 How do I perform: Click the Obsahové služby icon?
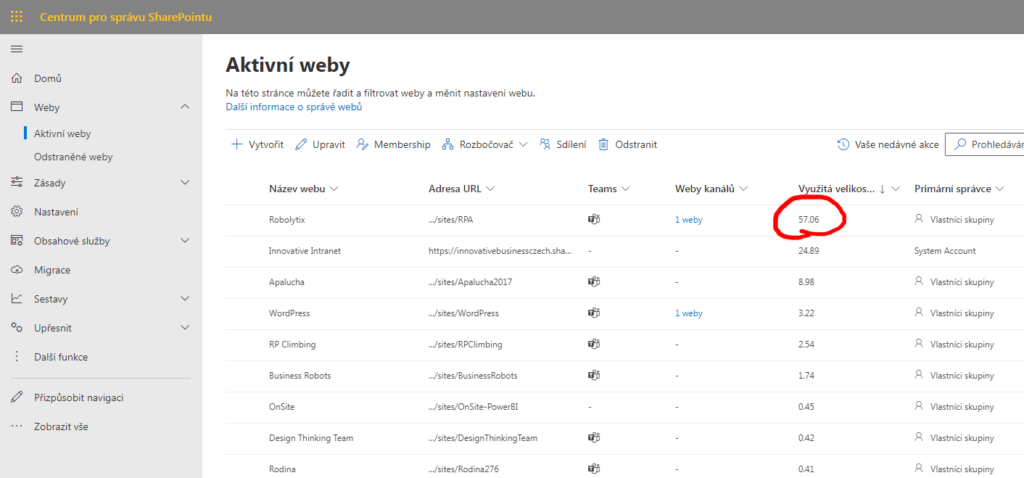(17, 240)
